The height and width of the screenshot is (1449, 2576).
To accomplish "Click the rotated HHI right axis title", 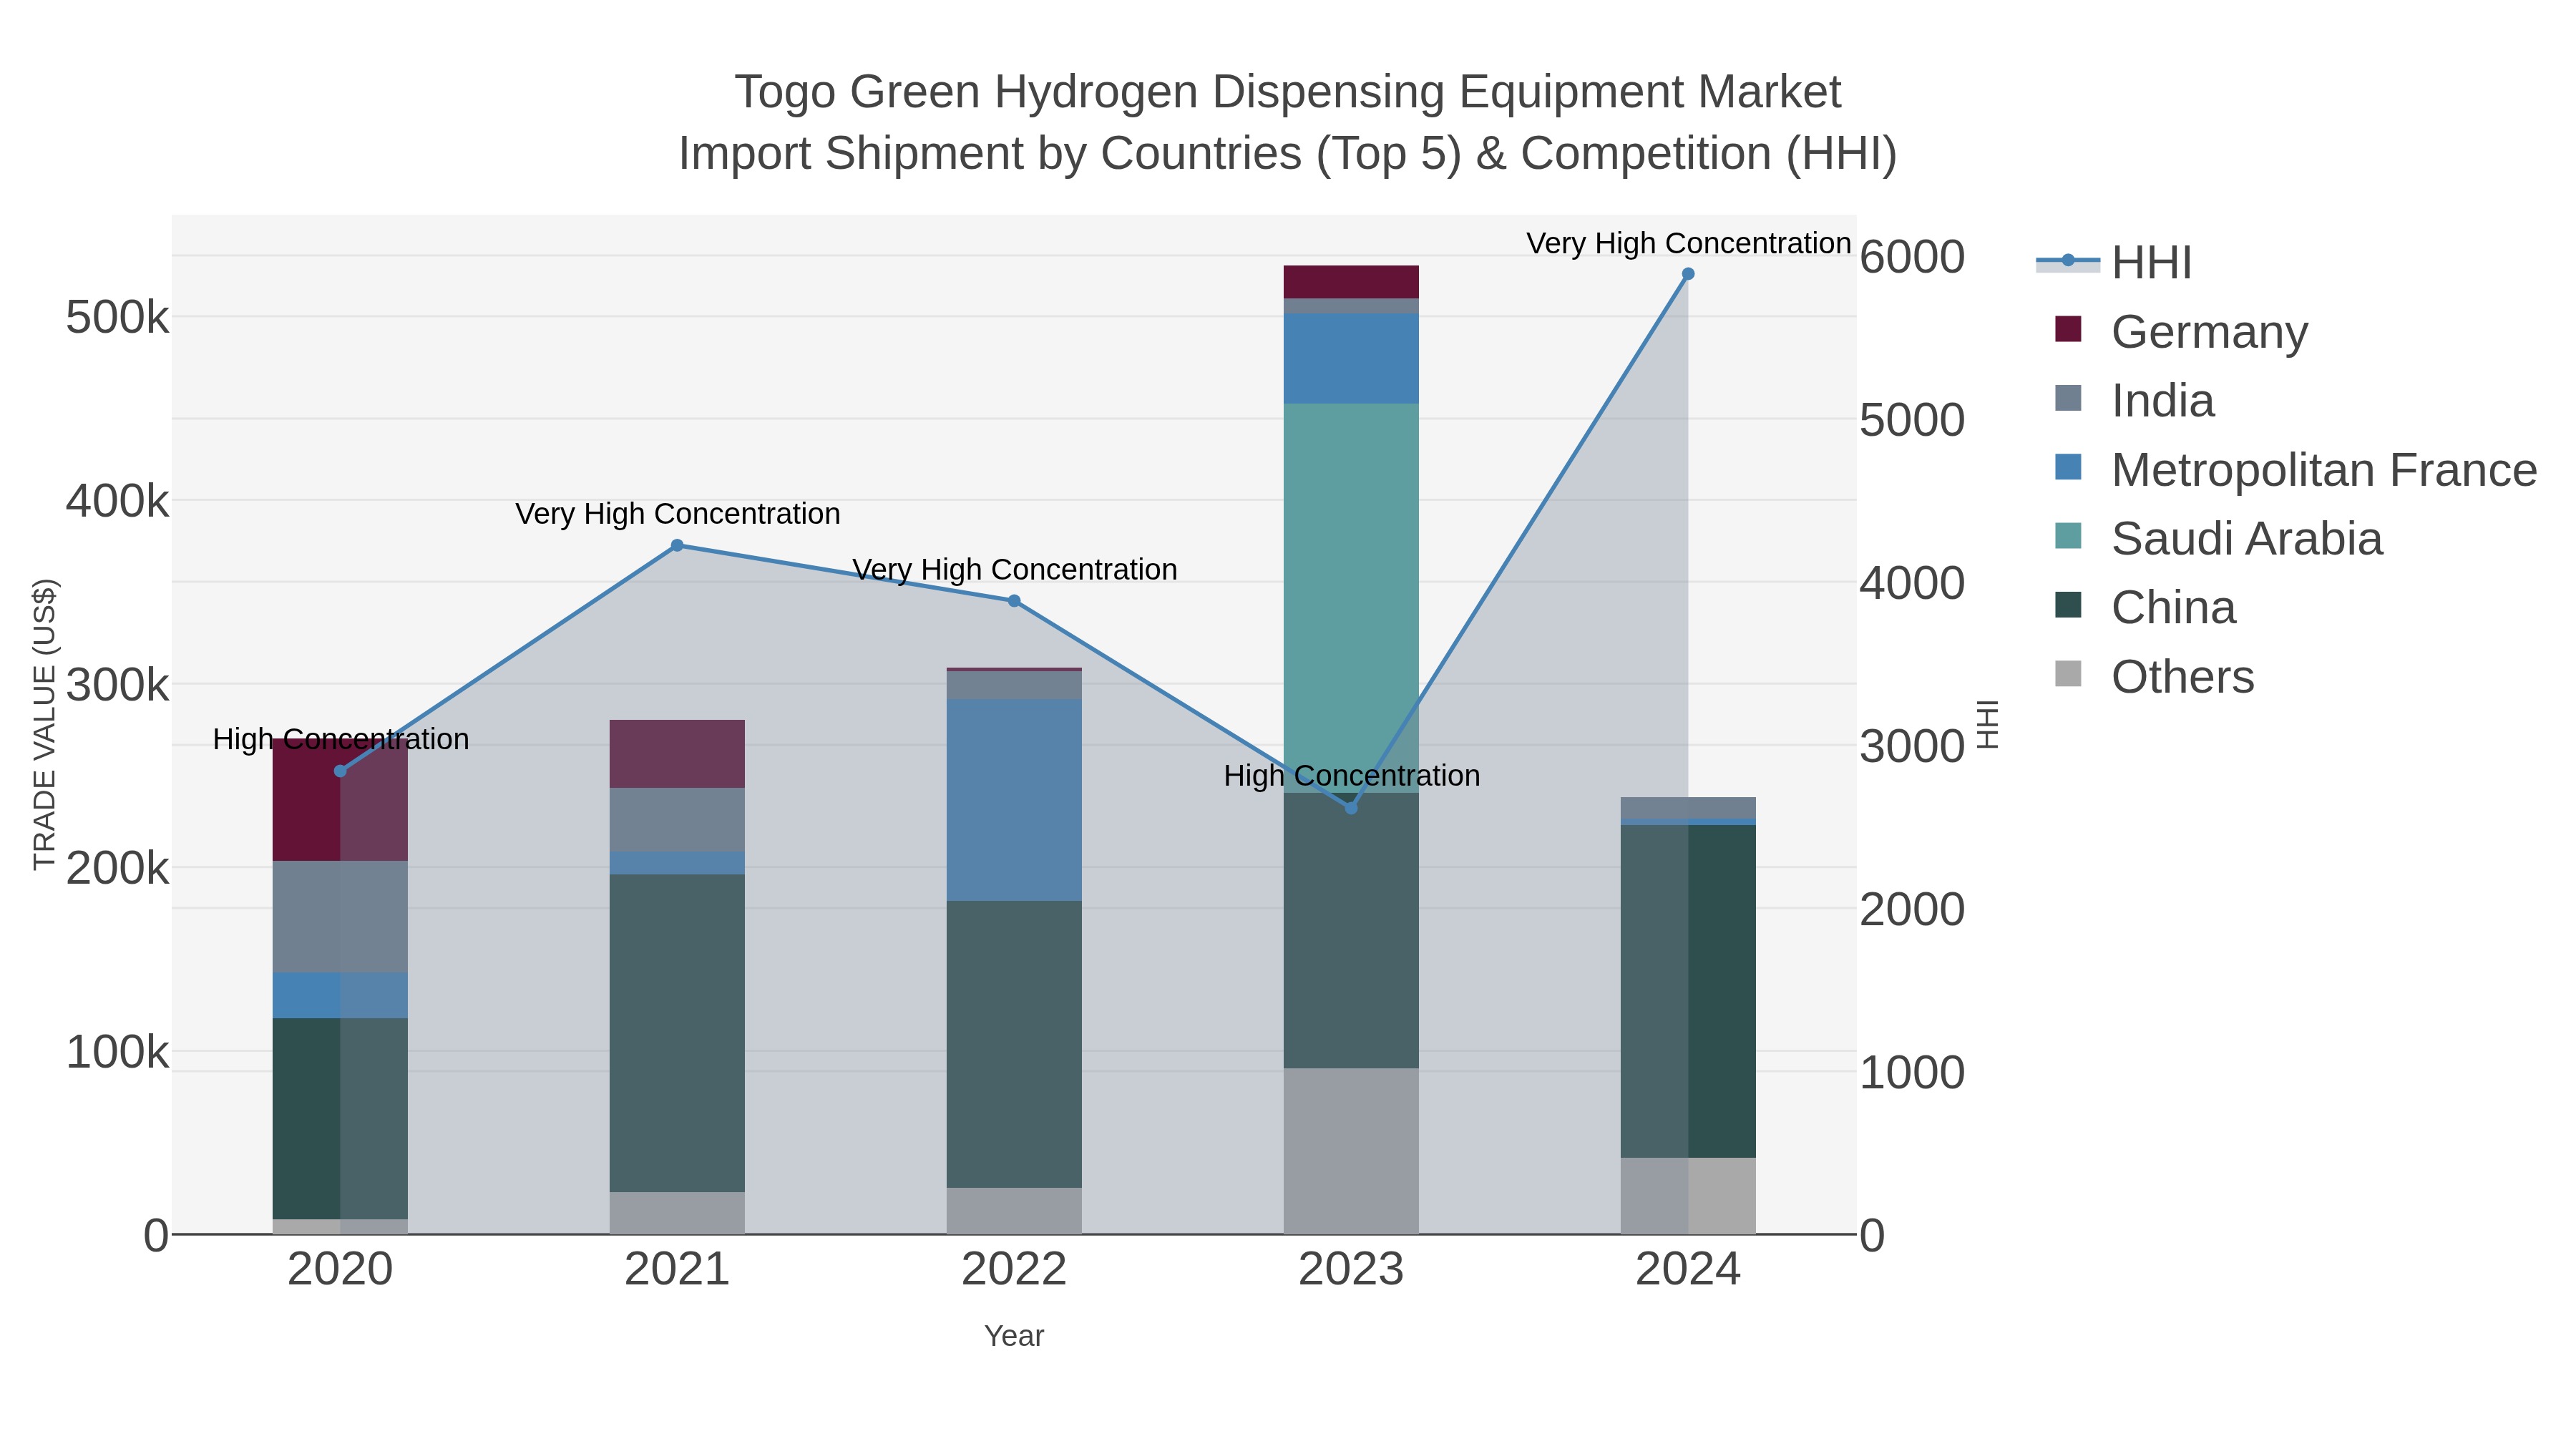I will pyautogui.click(x=1988, y=724).
